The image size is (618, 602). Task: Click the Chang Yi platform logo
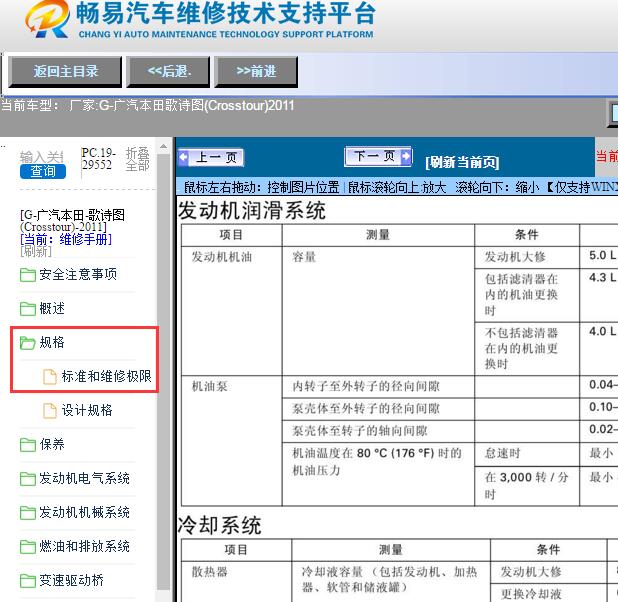coord(47,19)
